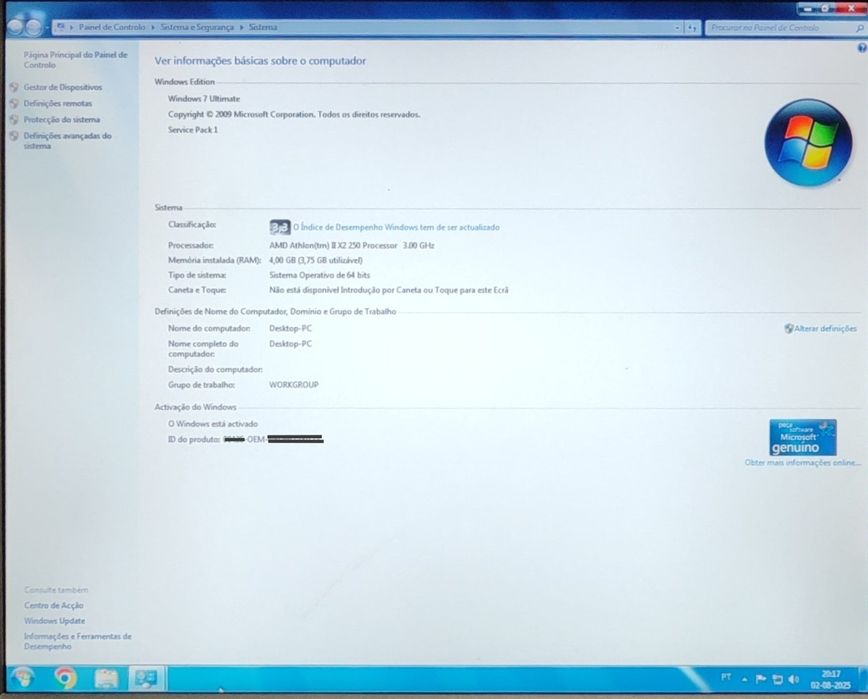Click the taskbar clock showing 20:17
Screen dimensions: 868x699
coord(830,679)
